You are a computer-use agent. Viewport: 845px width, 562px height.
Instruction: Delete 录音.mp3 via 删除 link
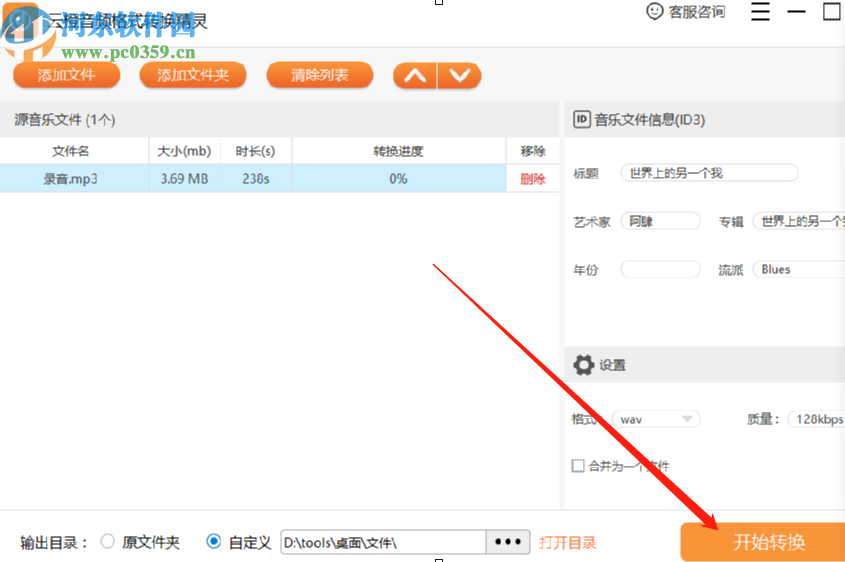coord(532,179)
